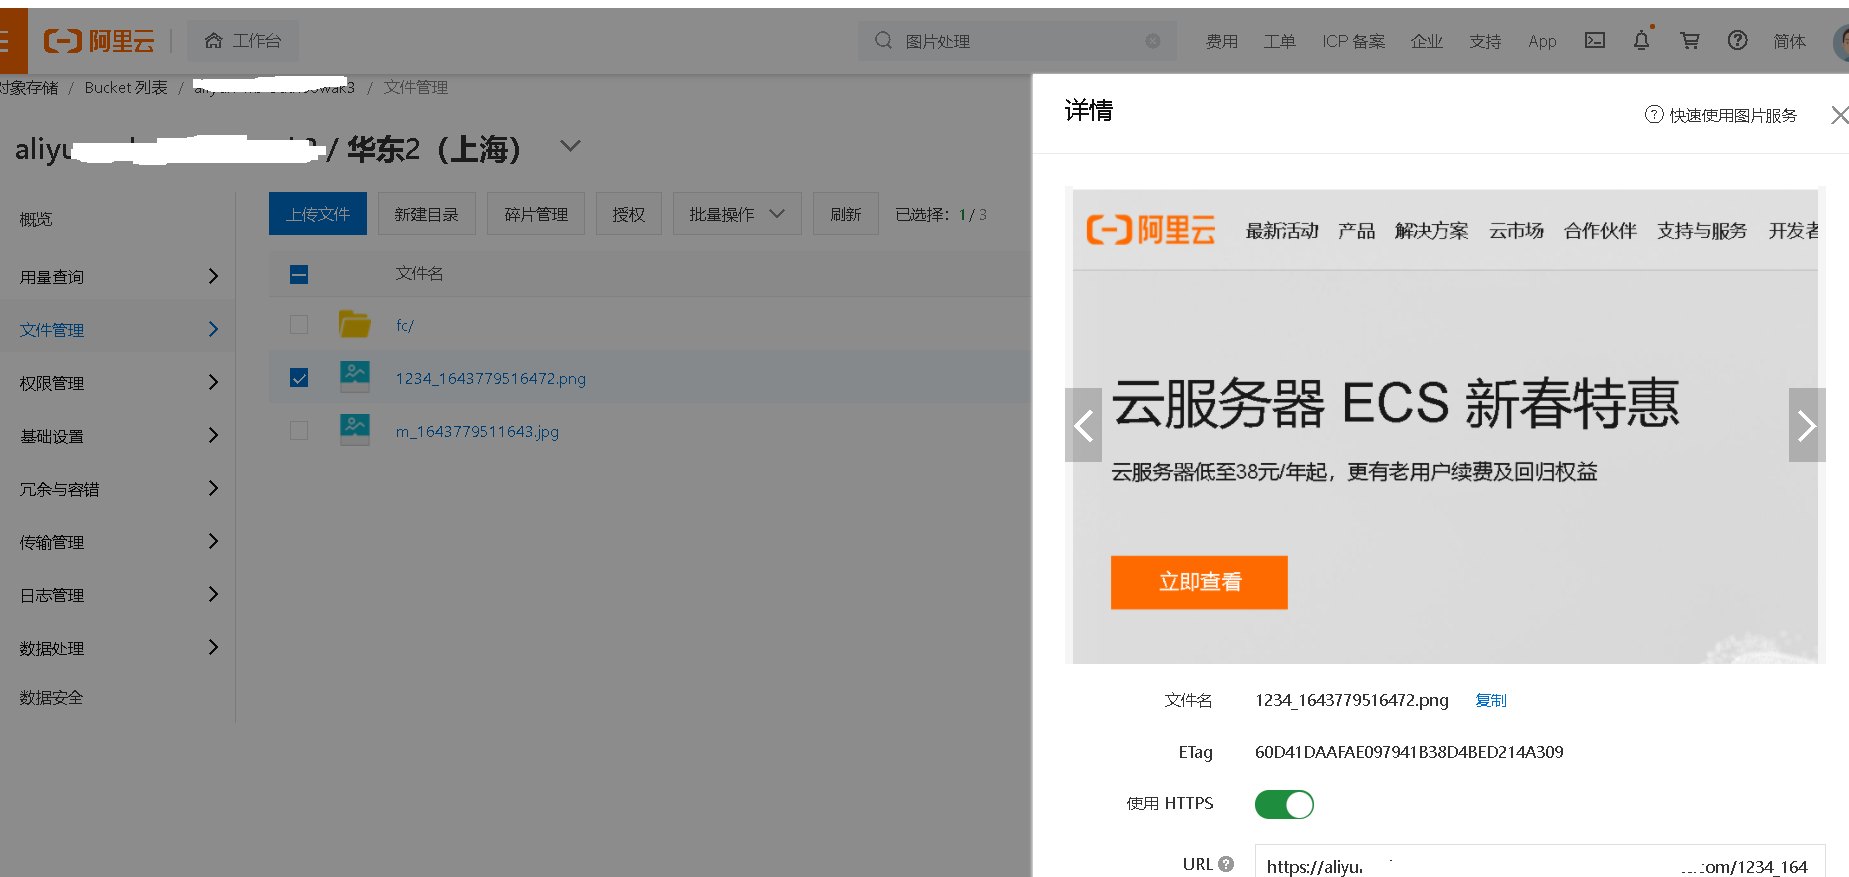Viewport: 1849px width, 877px height.
Task: Expand the 文件管理 chevron
Action: pos(213,329)
